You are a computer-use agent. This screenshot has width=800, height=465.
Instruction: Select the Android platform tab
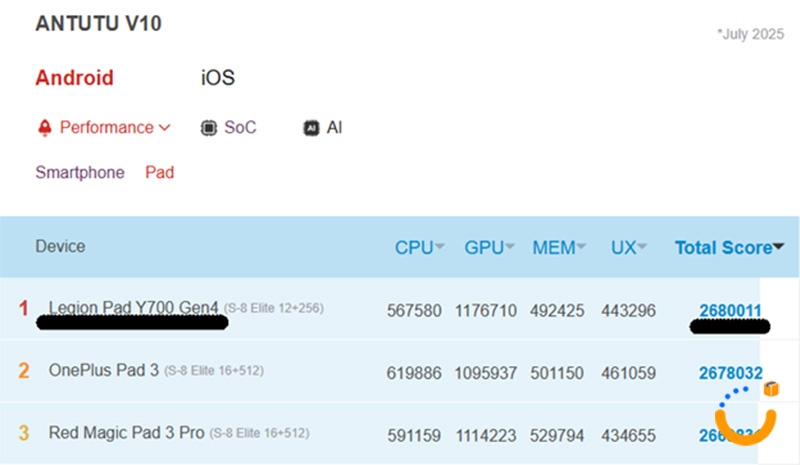pyautogui.click(x=74, y=78)
